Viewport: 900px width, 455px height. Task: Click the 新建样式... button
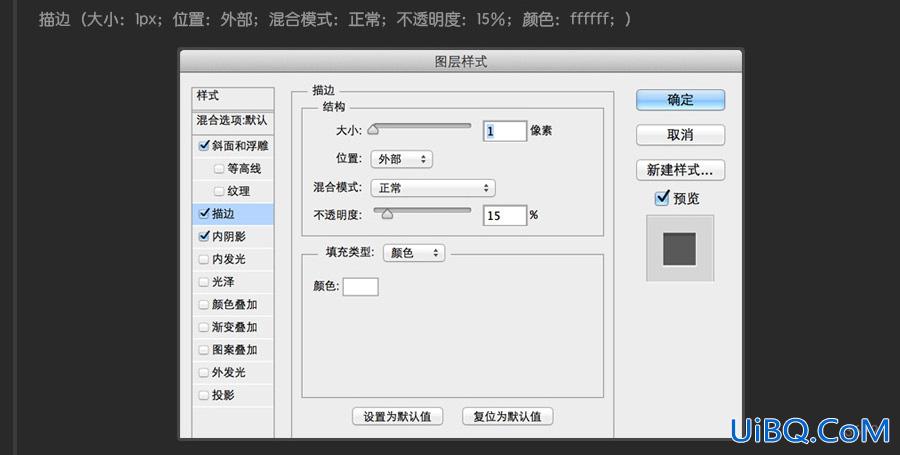[x=680, y=170]
